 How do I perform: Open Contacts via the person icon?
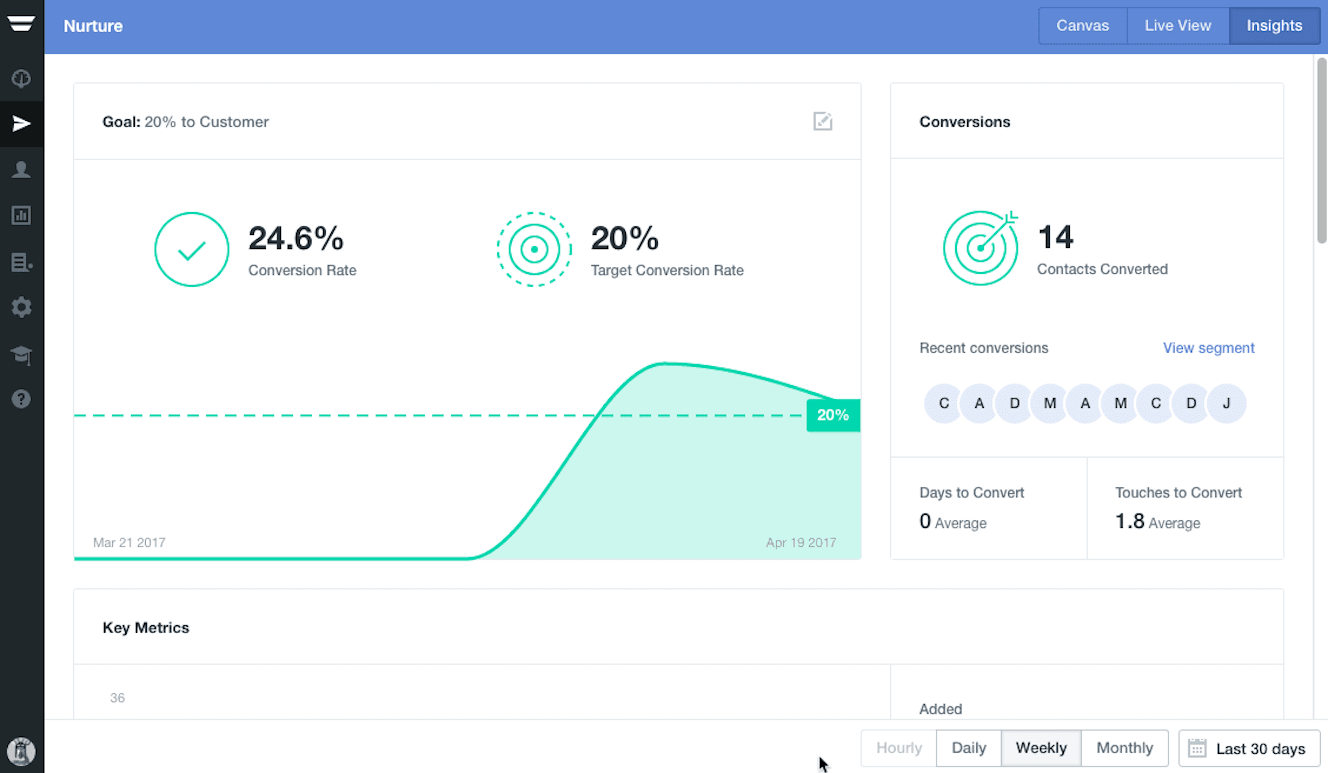coord(21,170)
